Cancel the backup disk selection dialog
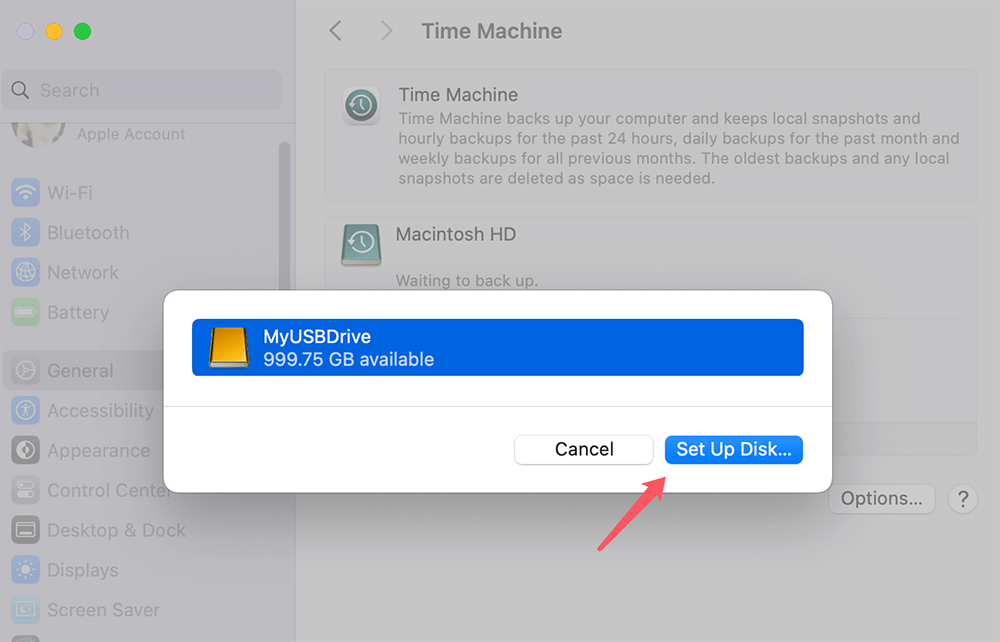 (583, 449)
